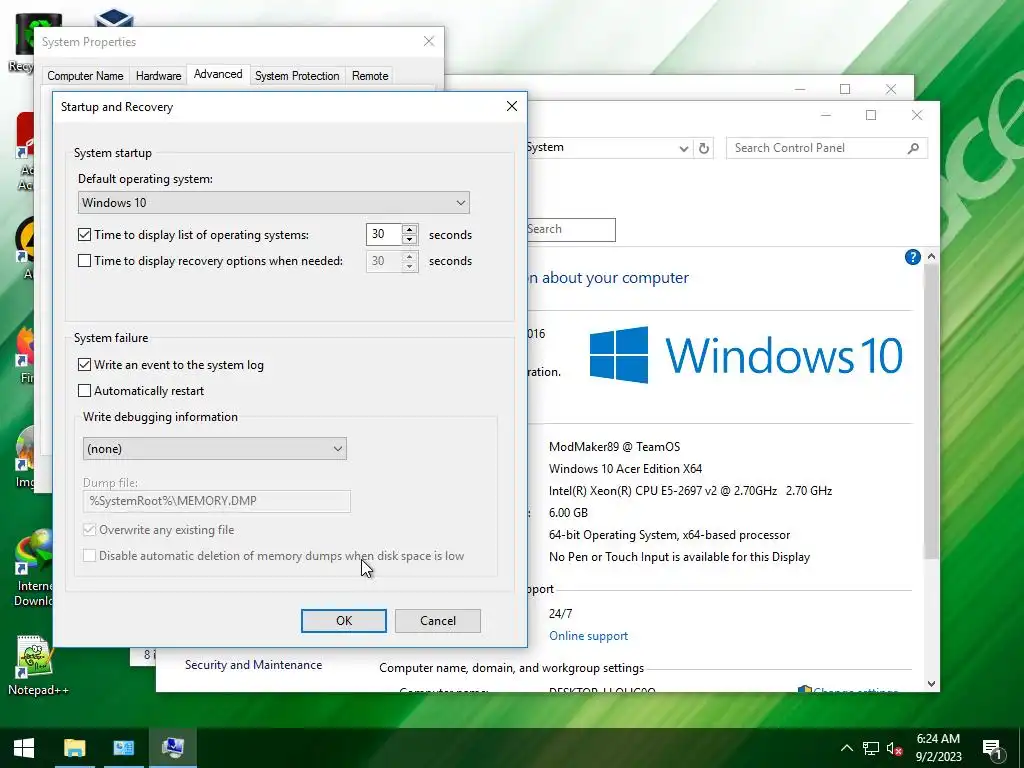
Task: Expand the address bar history dropdown arrow
Action: pos(683,148)
